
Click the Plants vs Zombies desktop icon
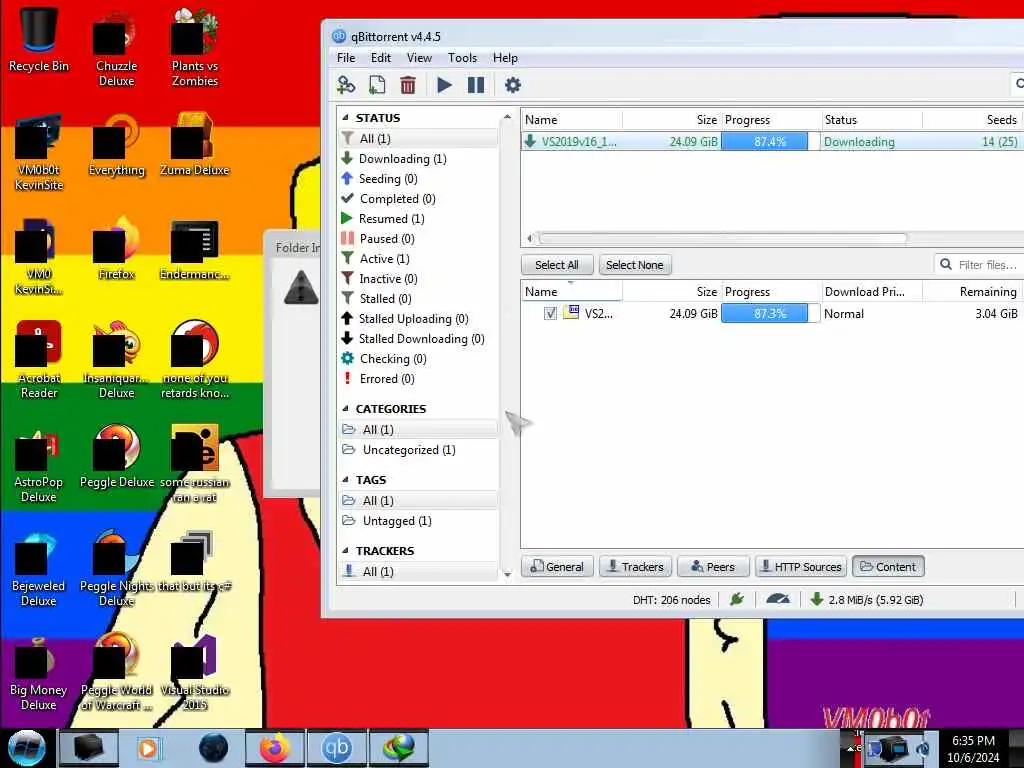coord(195,47)
